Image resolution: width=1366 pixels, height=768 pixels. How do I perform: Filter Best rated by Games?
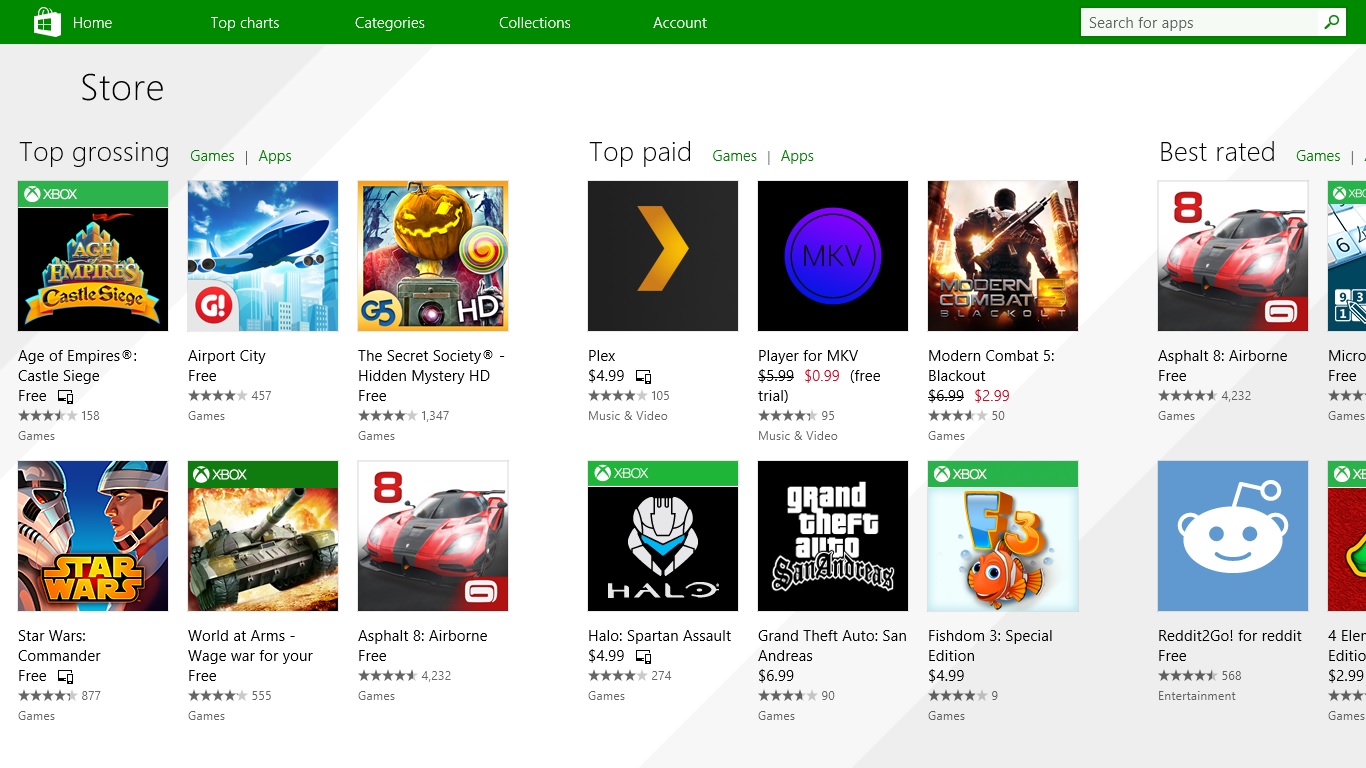[x=1318, y=156]
